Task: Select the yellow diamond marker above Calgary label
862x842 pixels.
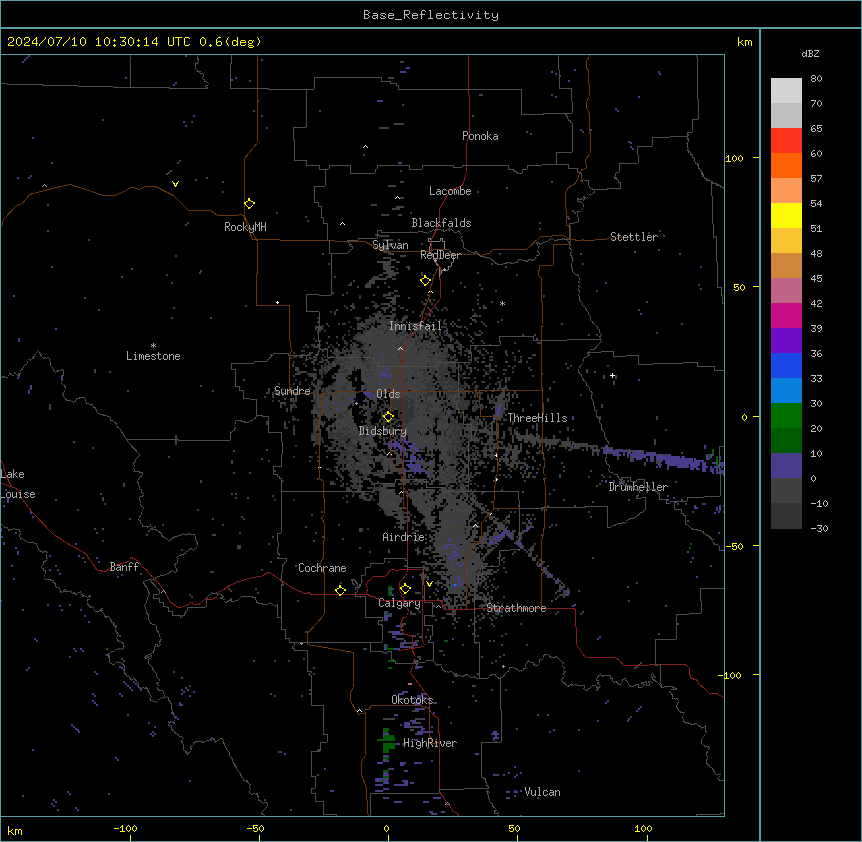Action: [405, 589]
